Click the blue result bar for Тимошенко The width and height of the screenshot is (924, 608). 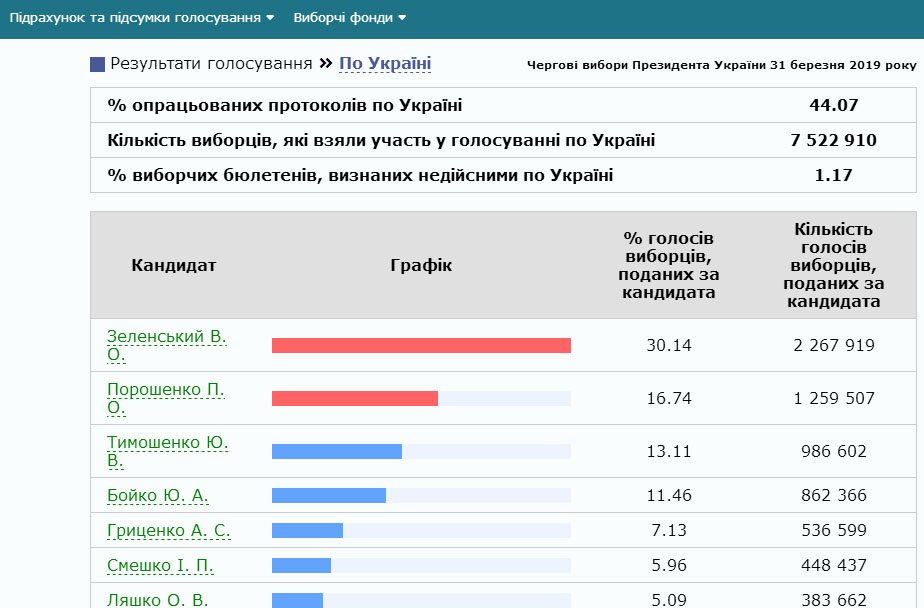(x=336, y=451)
